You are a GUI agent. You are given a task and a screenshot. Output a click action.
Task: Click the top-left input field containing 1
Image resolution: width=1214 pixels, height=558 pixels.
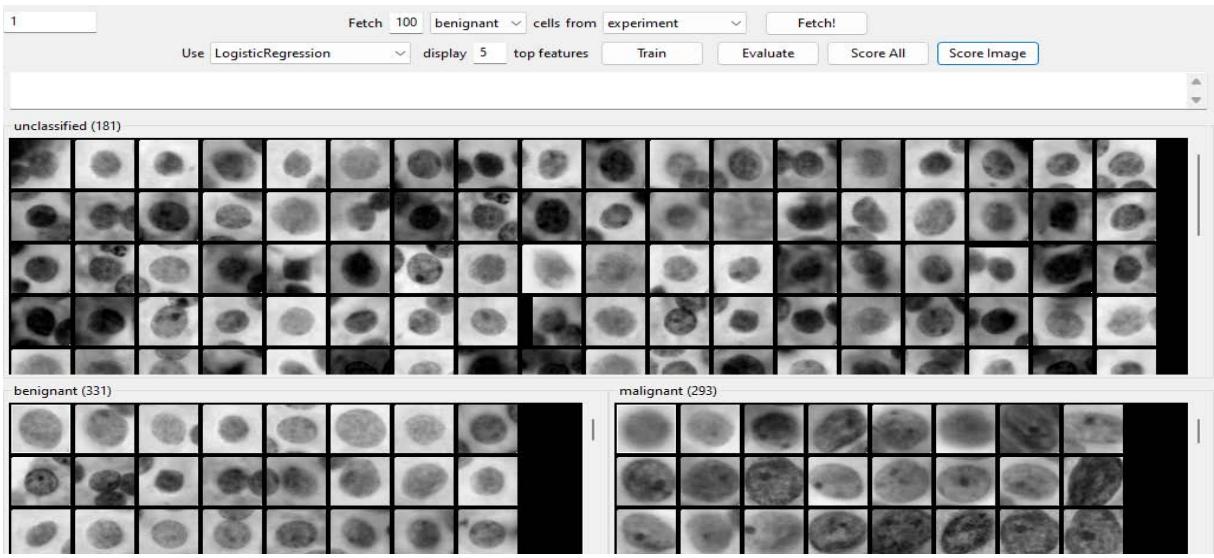50,21
